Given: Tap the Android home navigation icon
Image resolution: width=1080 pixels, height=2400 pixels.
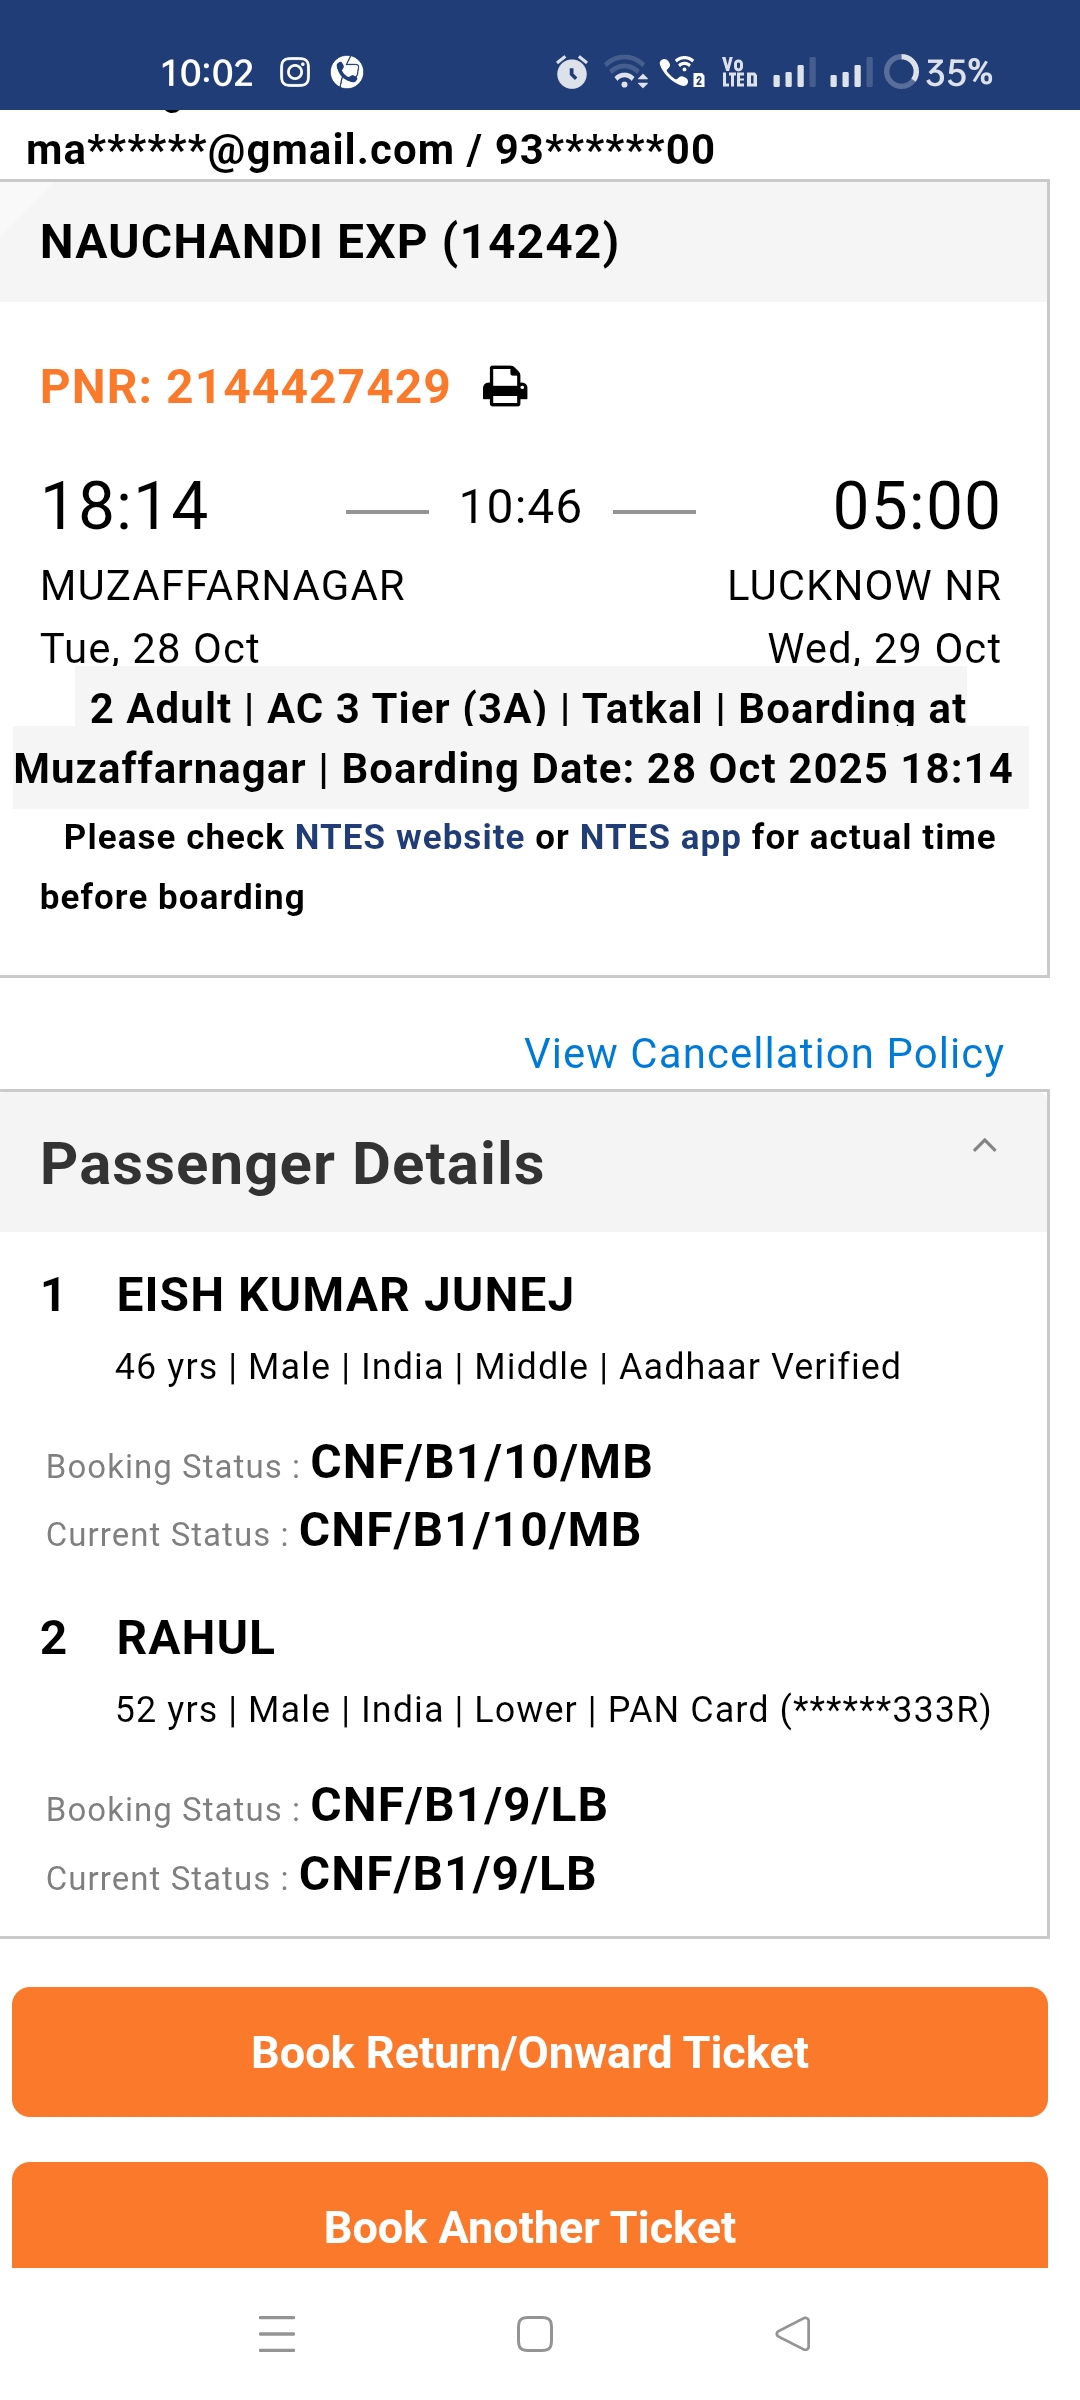Looking at the screenshot, I should click(535, 2334).
